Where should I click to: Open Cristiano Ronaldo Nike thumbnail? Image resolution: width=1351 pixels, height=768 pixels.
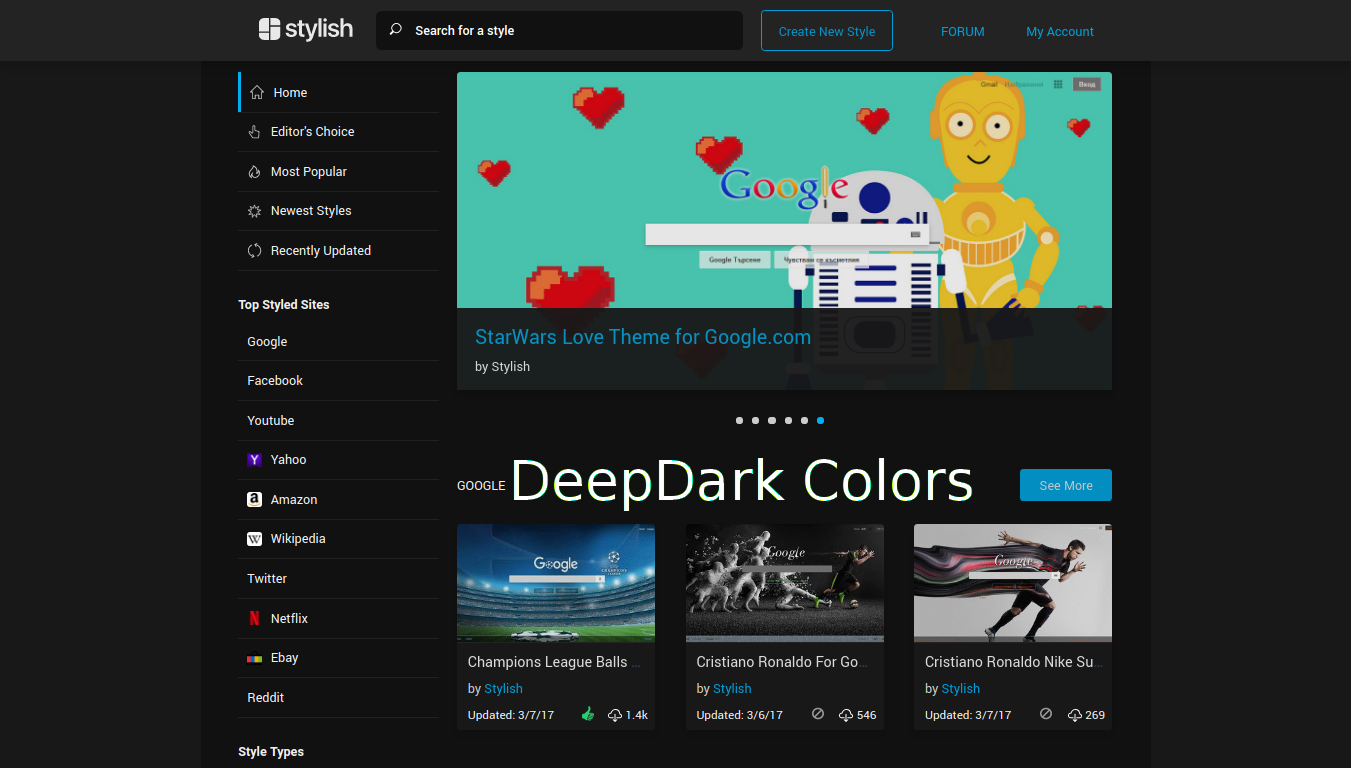tap(1013, 583)
